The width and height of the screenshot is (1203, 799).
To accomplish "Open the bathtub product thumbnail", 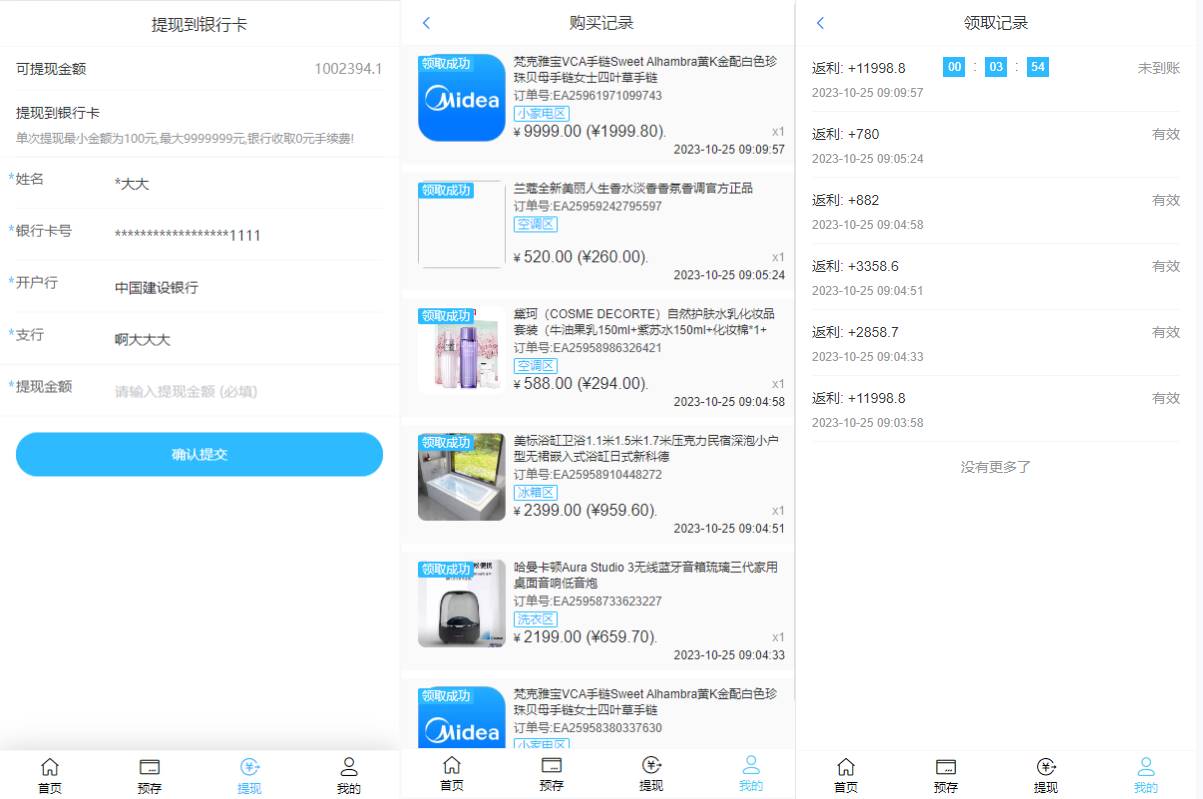I will point(461,477).
